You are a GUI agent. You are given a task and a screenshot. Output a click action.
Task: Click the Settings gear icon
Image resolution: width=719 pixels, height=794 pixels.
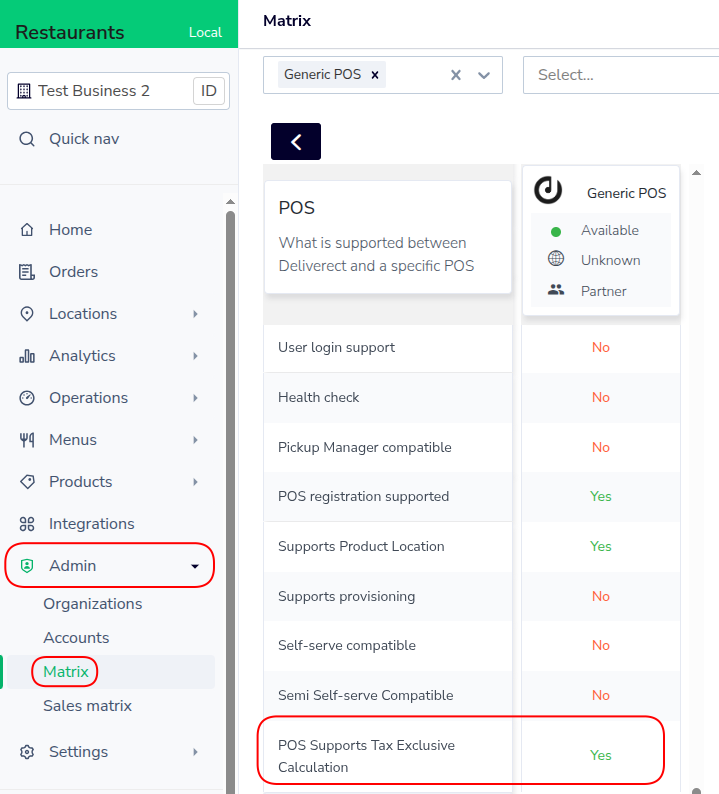[x=27, y=752]
